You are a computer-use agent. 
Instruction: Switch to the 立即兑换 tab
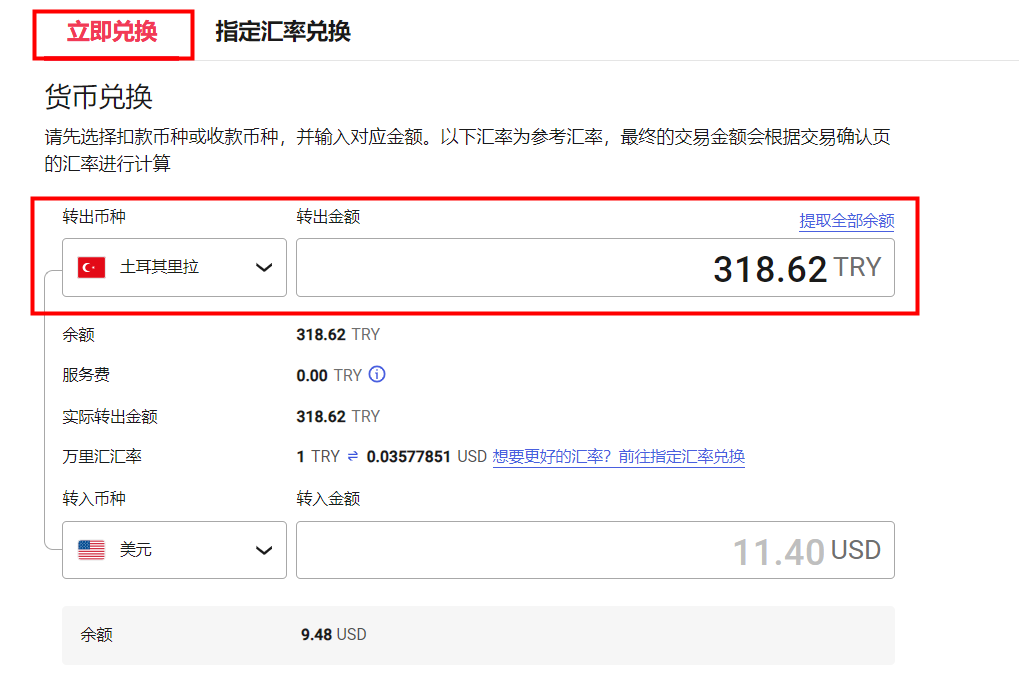112,32
